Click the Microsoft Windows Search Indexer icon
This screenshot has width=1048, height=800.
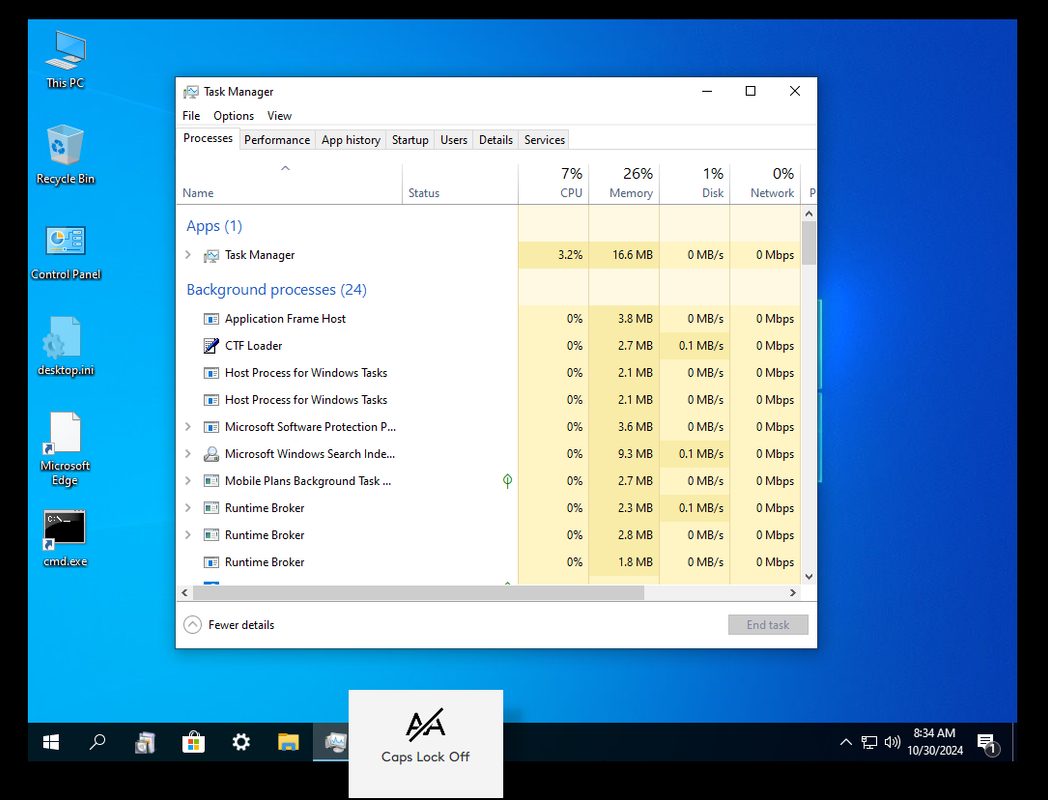[x=211, y=454]
